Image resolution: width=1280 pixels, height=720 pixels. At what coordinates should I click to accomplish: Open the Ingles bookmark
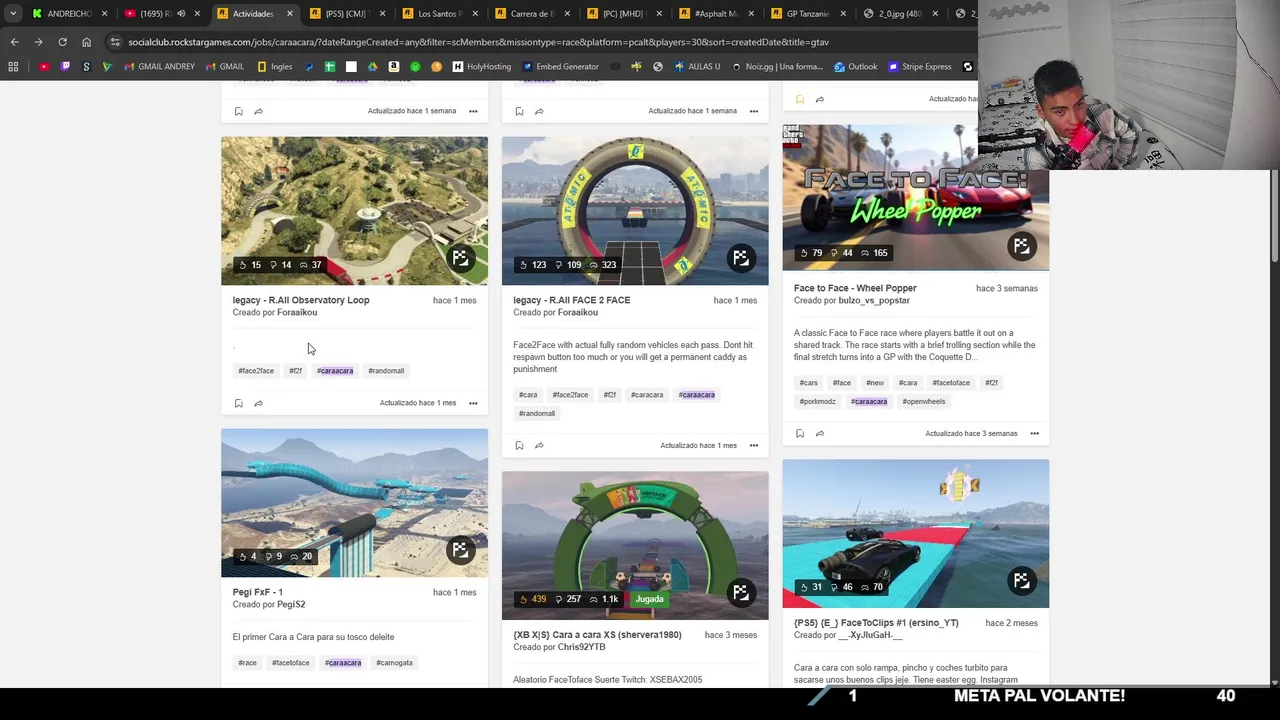(274, 67)
